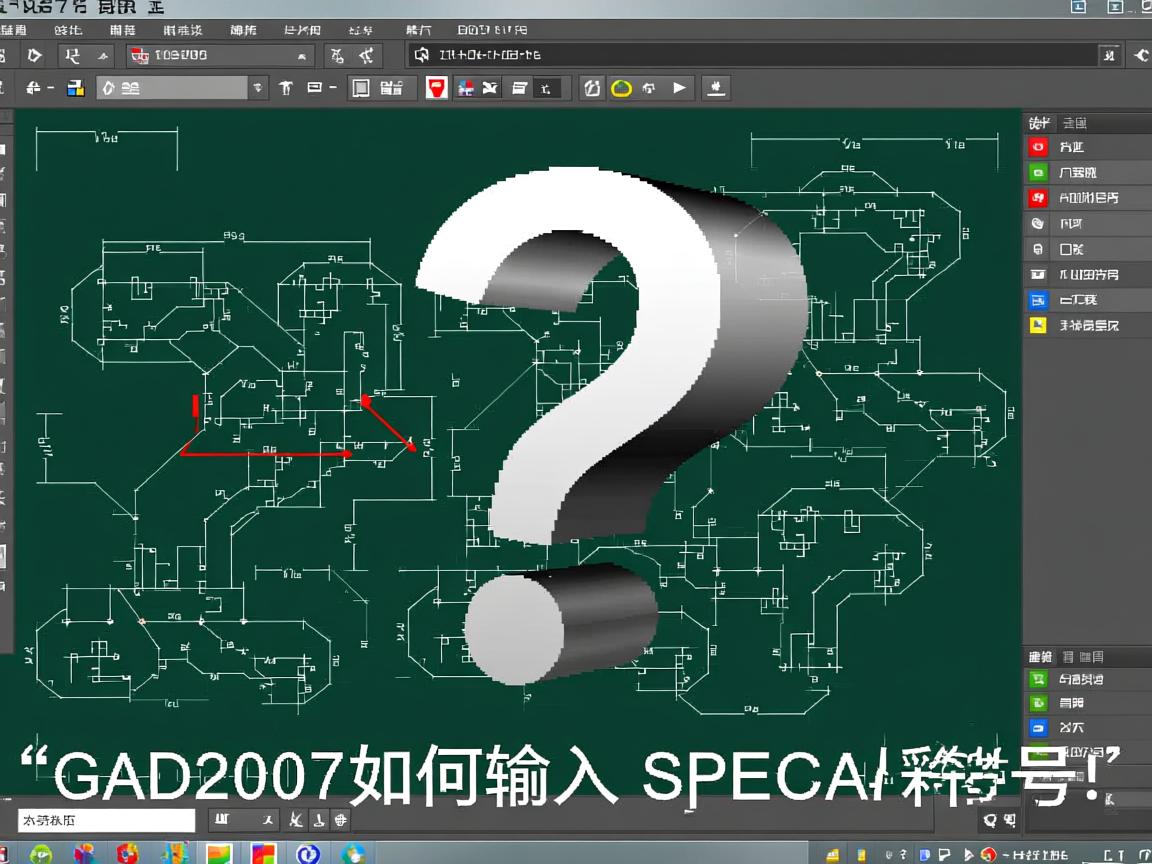1152x864 pixels.
Task: Click the red tool icon atop the right panel
Action: [1038, 146]
